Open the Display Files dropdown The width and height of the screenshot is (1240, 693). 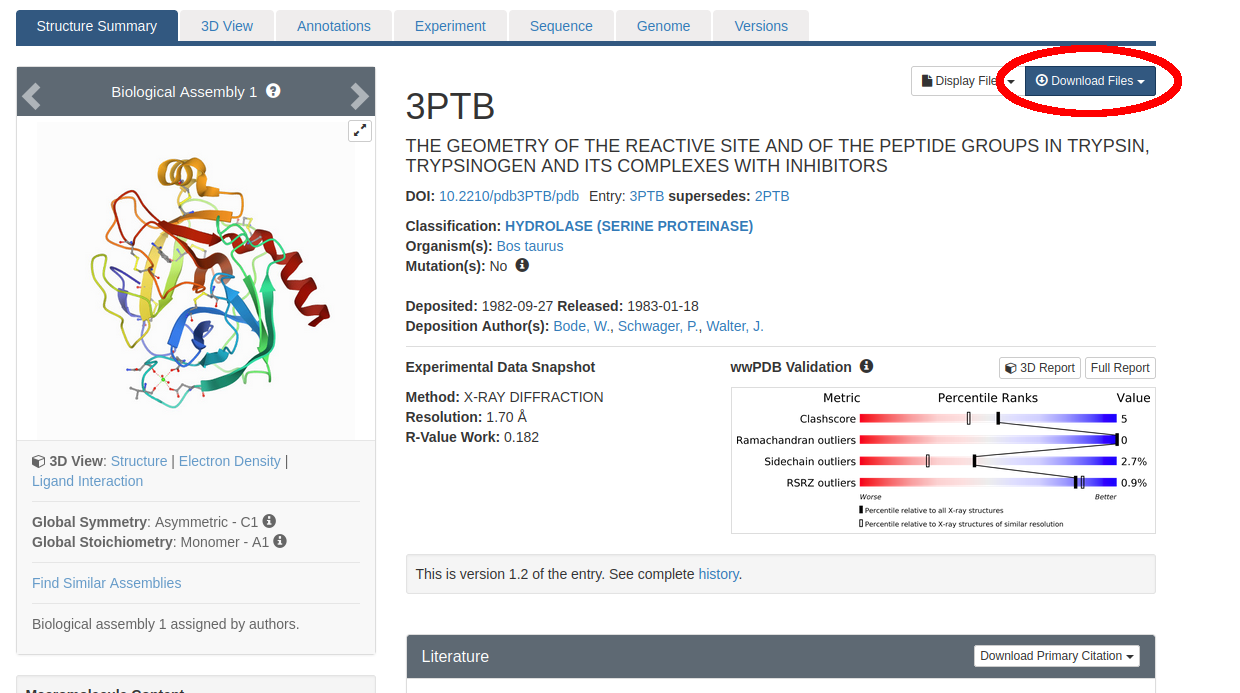[966, 81]
